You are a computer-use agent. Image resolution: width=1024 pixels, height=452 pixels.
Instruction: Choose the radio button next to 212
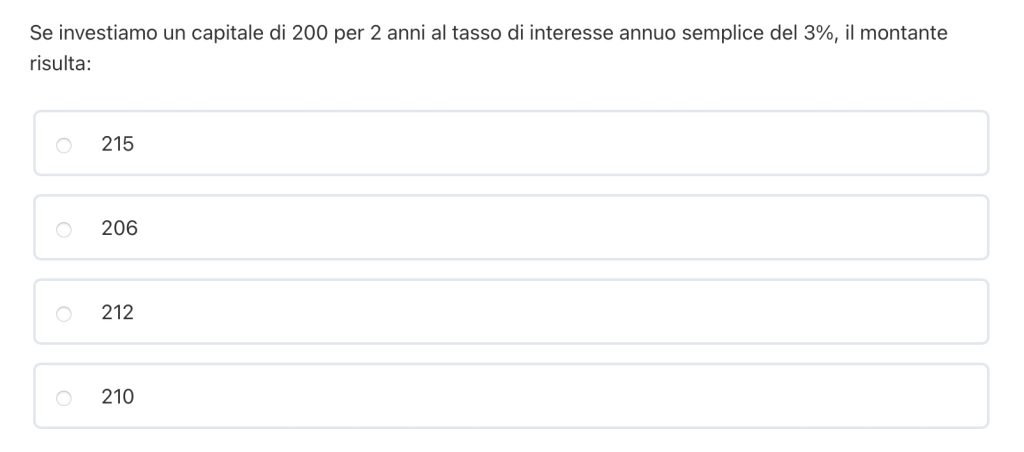tap(64, 314)
